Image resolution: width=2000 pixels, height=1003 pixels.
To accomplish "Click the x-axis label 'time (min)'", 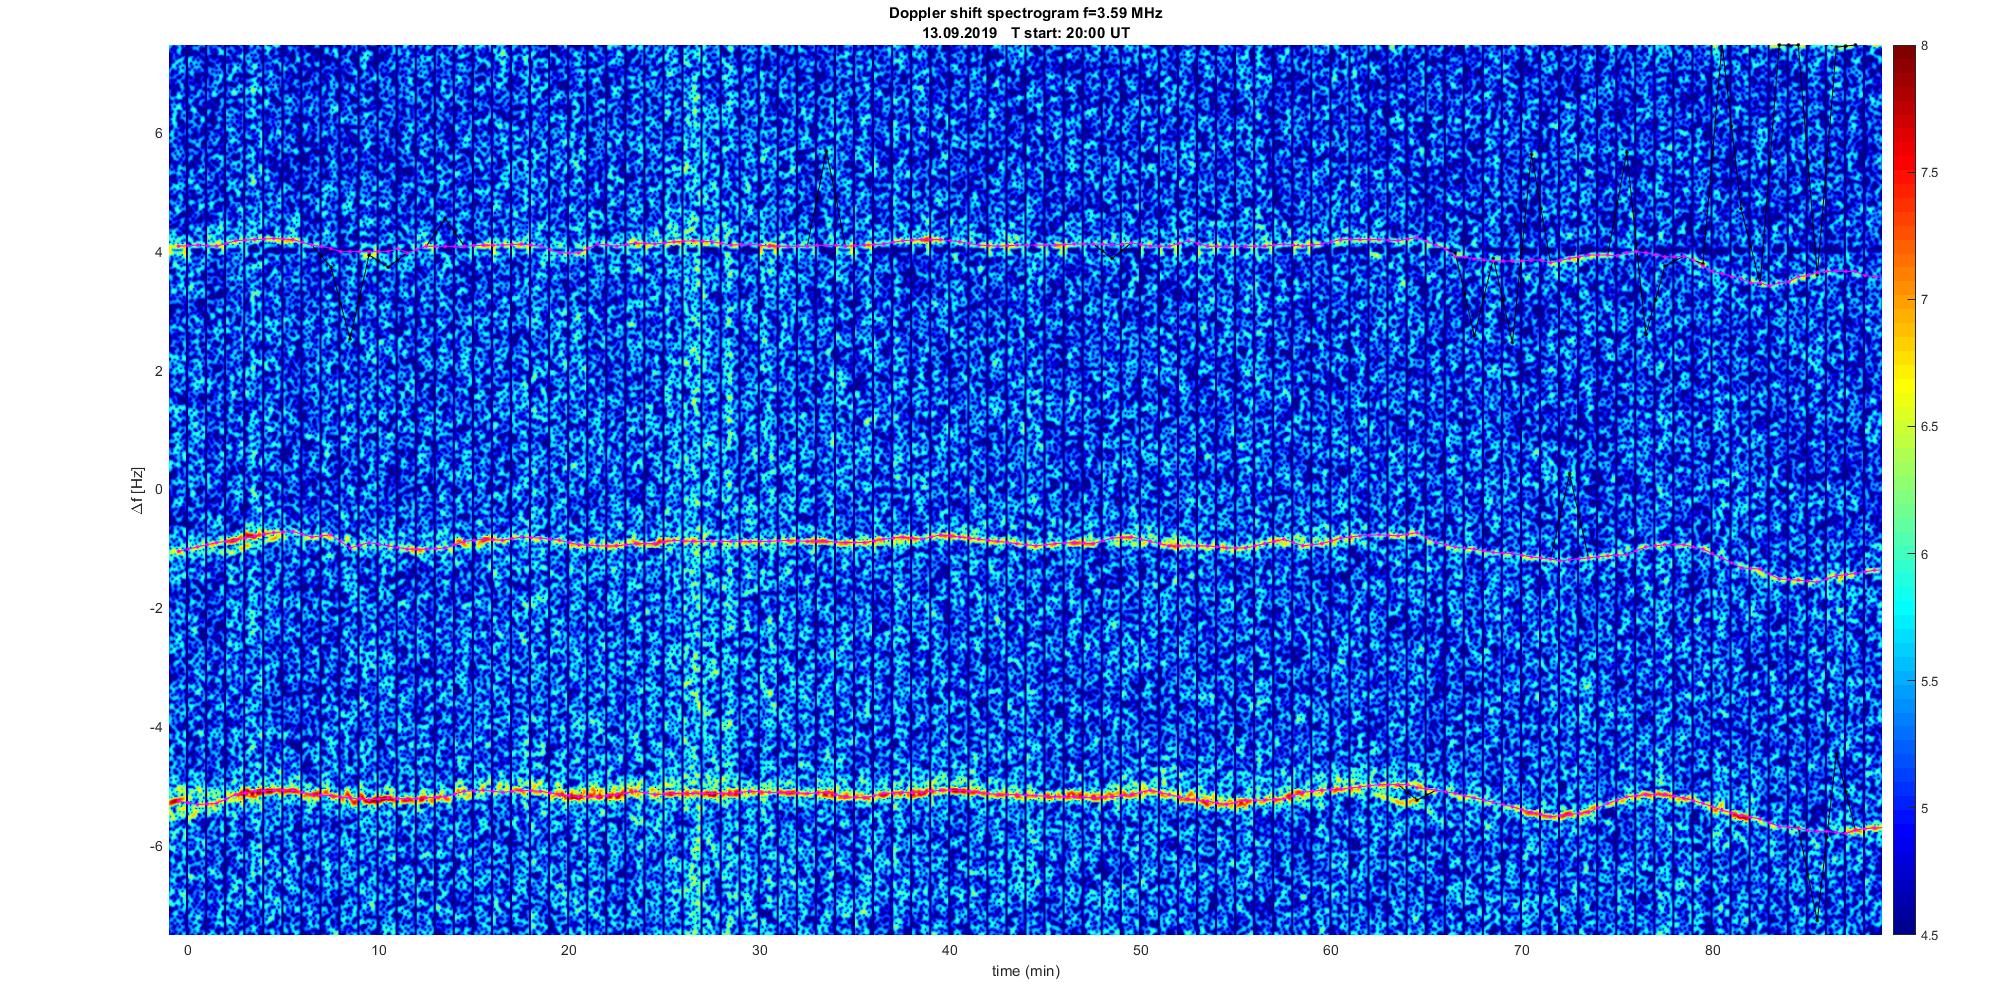I will coord(1025,971).
